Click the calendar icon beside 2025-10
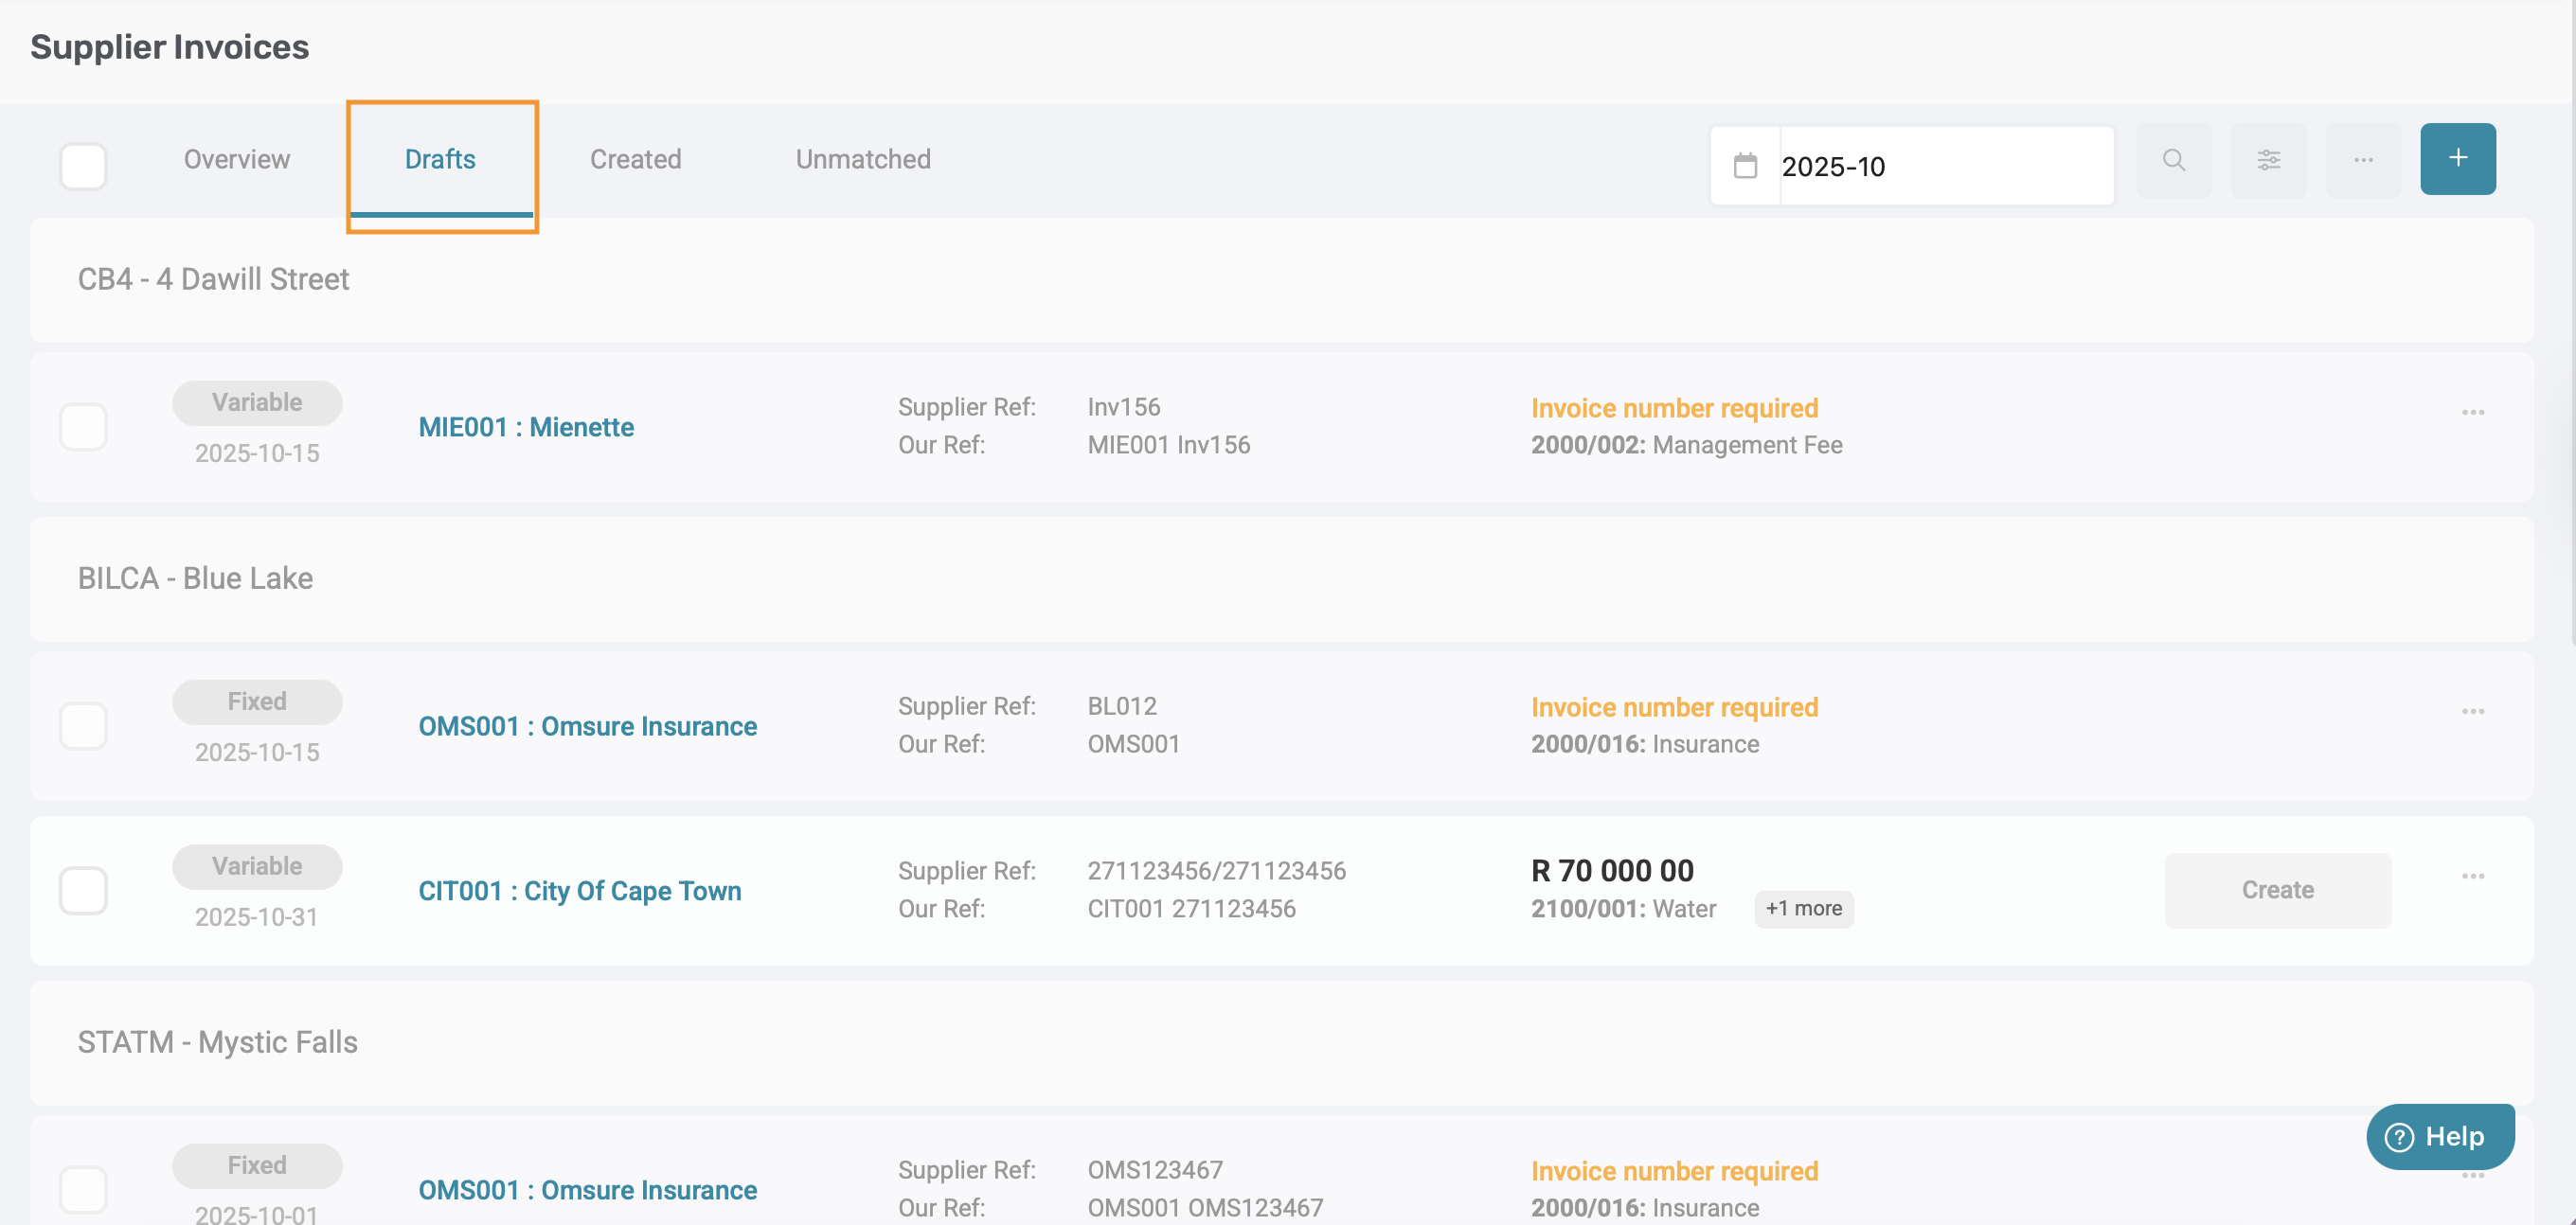 click(1745, 166)
